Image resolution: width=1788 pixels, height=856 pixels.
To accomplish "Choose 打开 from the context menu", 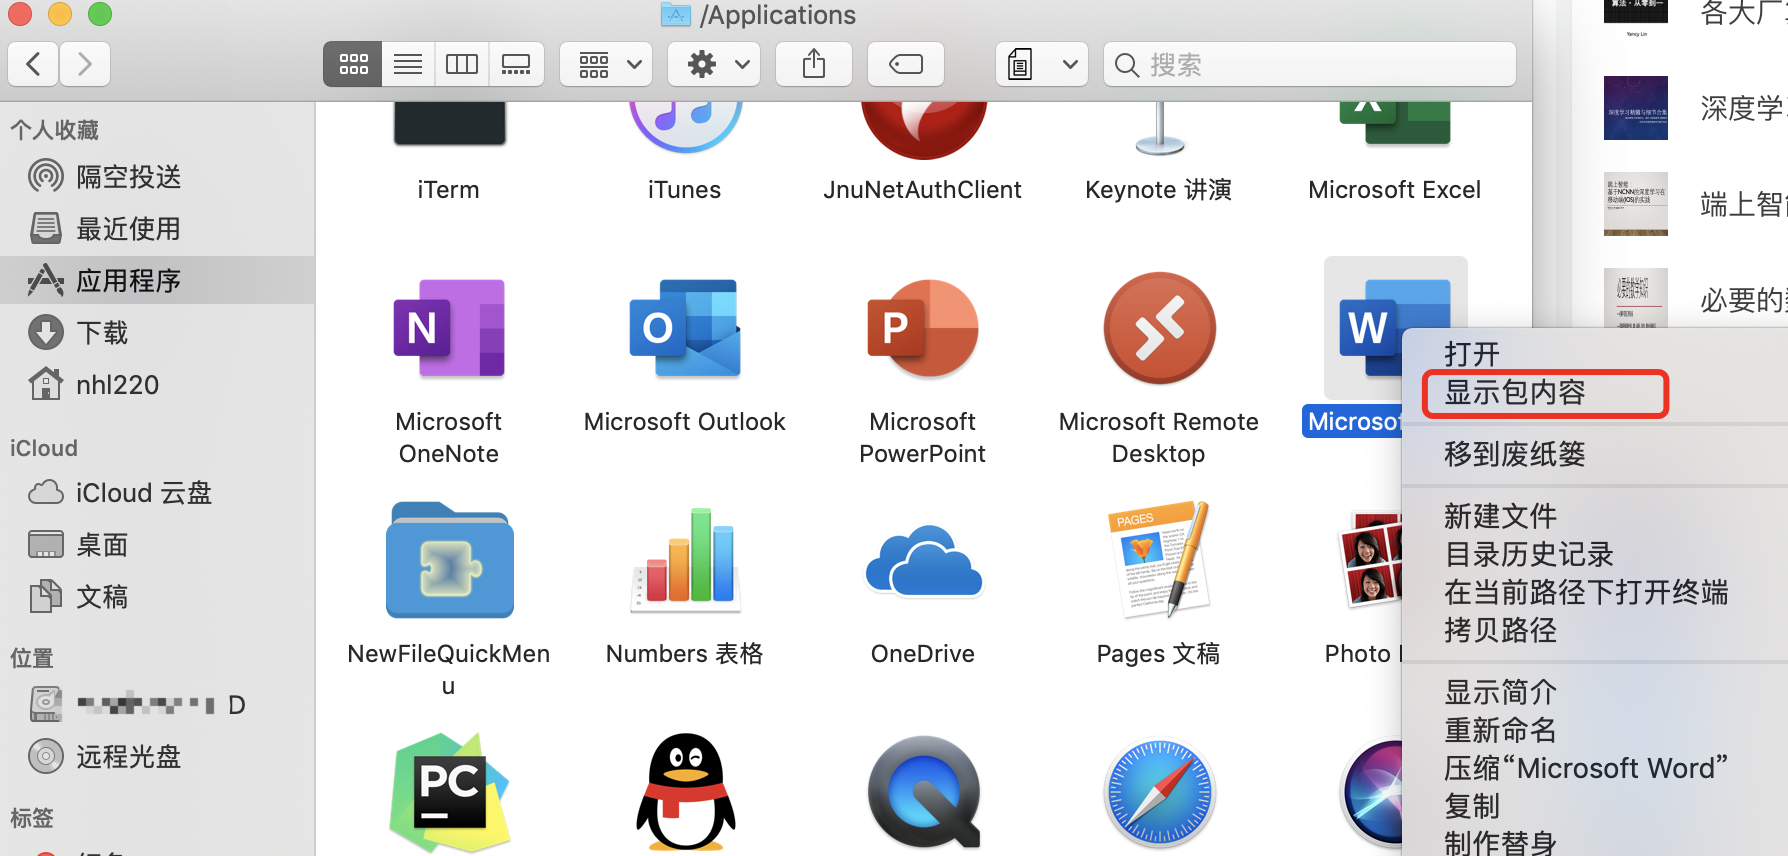I will (x=1595, y=354).
